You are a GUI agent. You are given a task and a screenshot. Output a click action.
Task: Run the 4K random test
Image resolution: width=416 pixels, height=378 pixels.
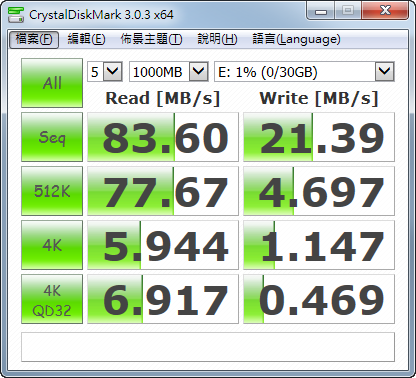52,245
